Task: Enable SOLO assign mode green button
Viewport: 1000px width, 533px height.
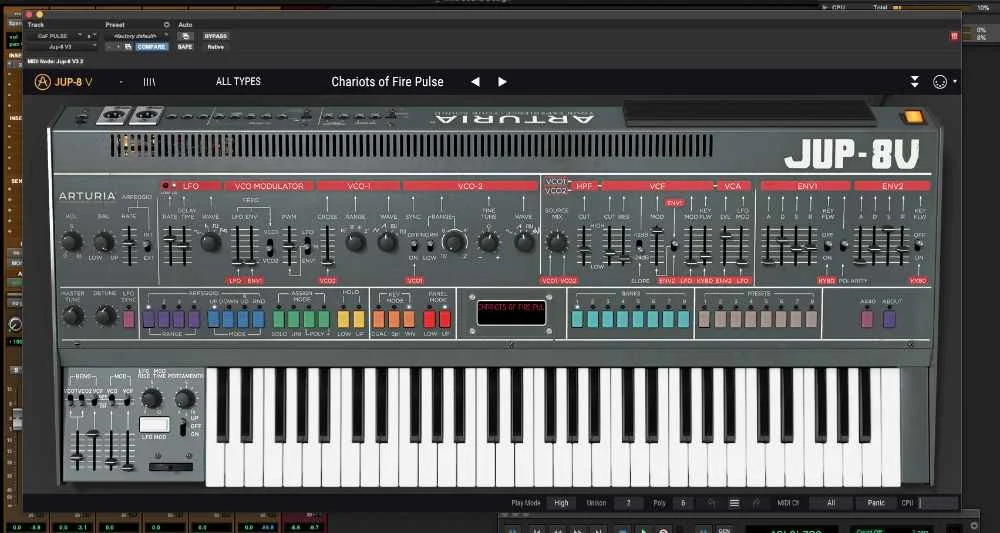Action: tap(279, 319)
